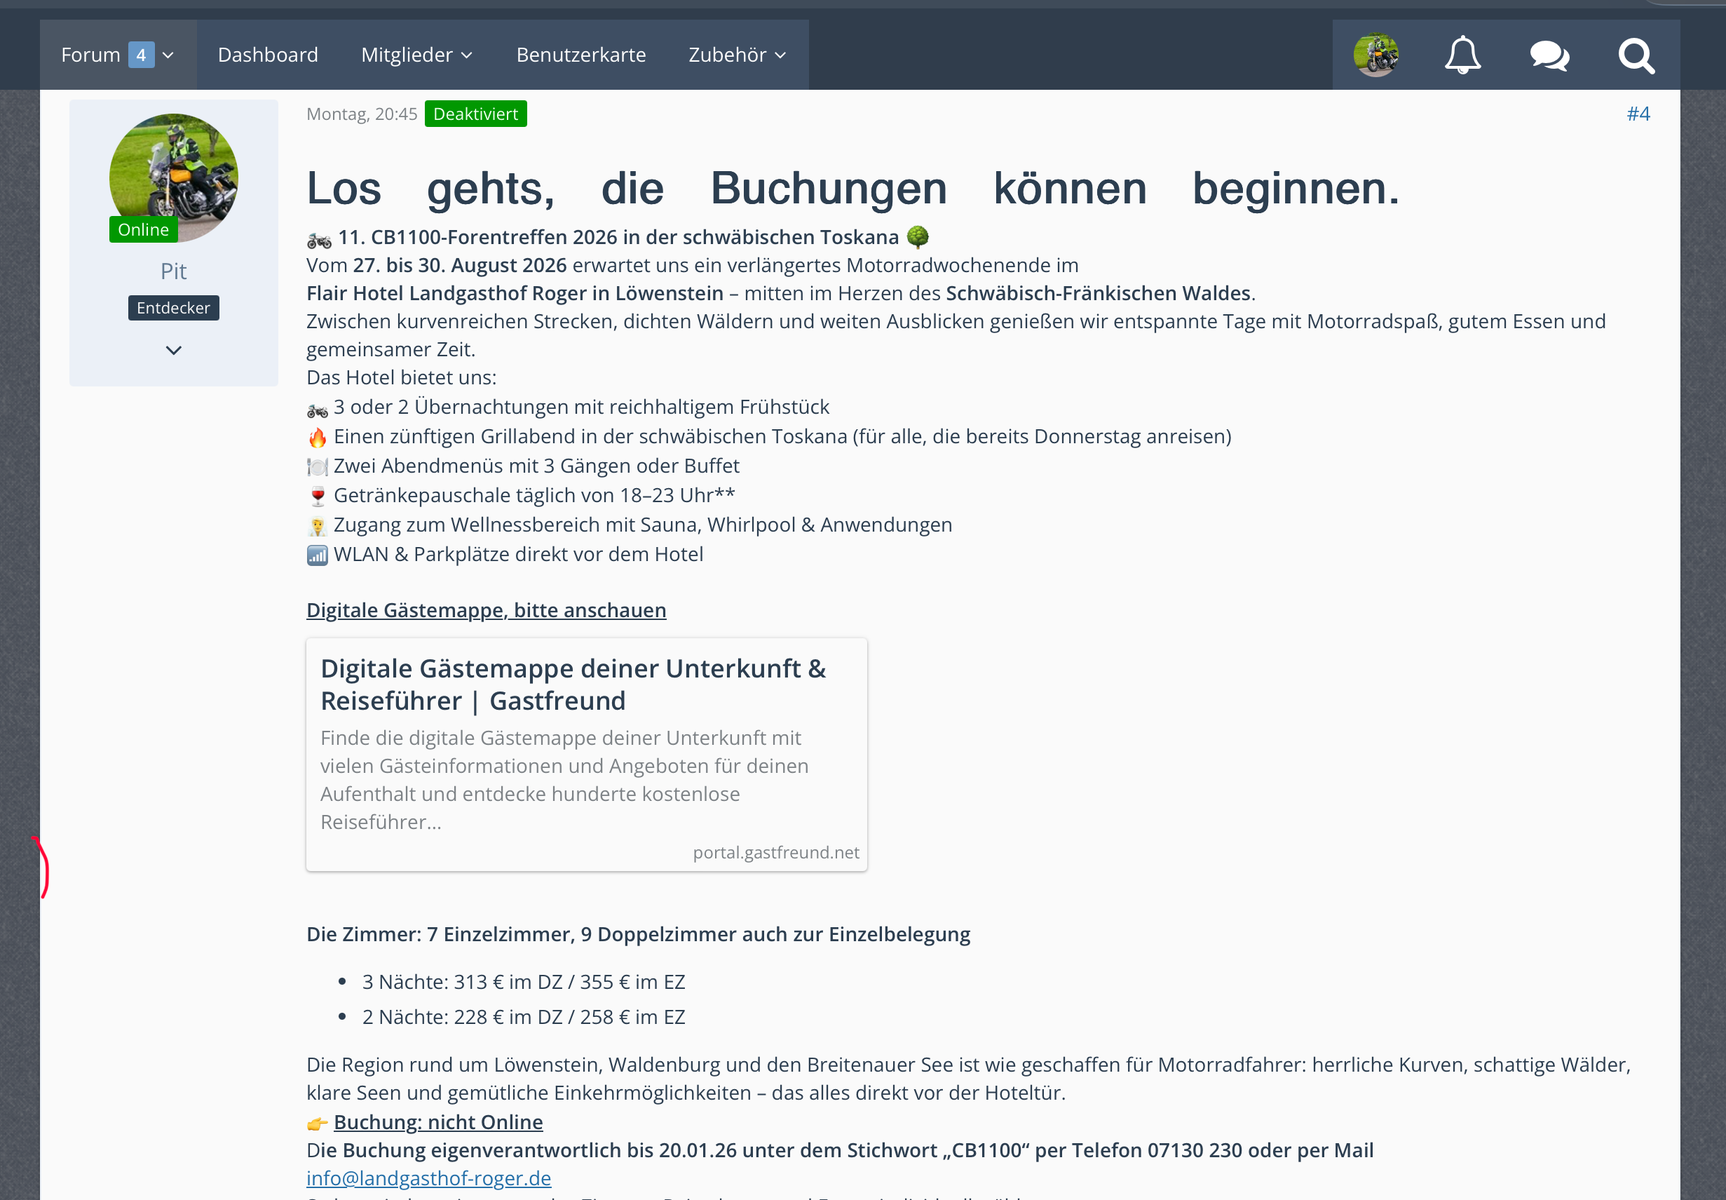The height and width of the screenshot is (1200, 1726).
Task: Click the portal.gastfreund.net source text
Action: coord(776,852)
